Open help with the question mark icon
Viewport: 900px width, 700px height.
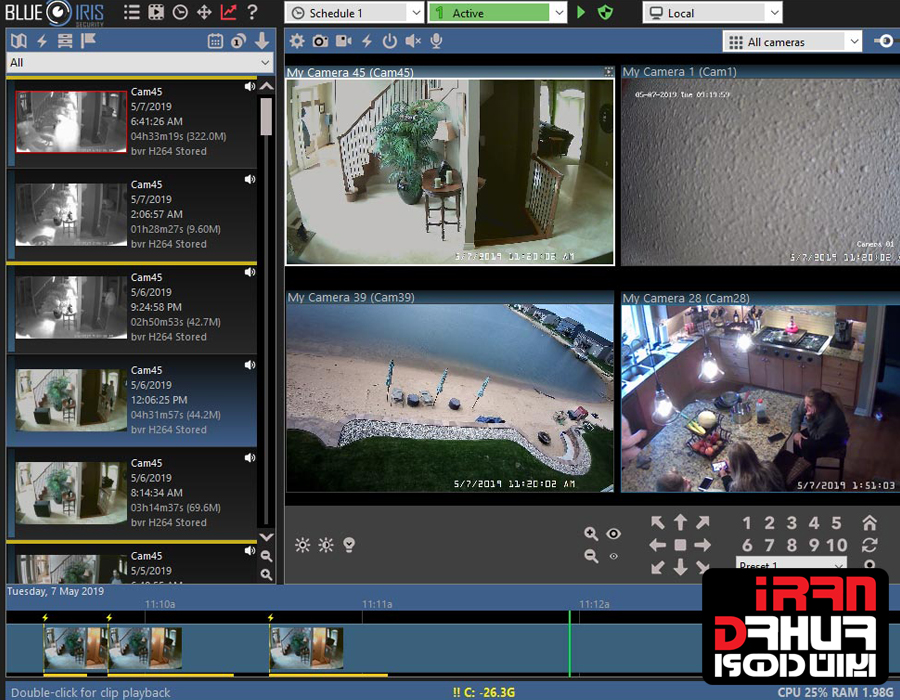[252, 12]
